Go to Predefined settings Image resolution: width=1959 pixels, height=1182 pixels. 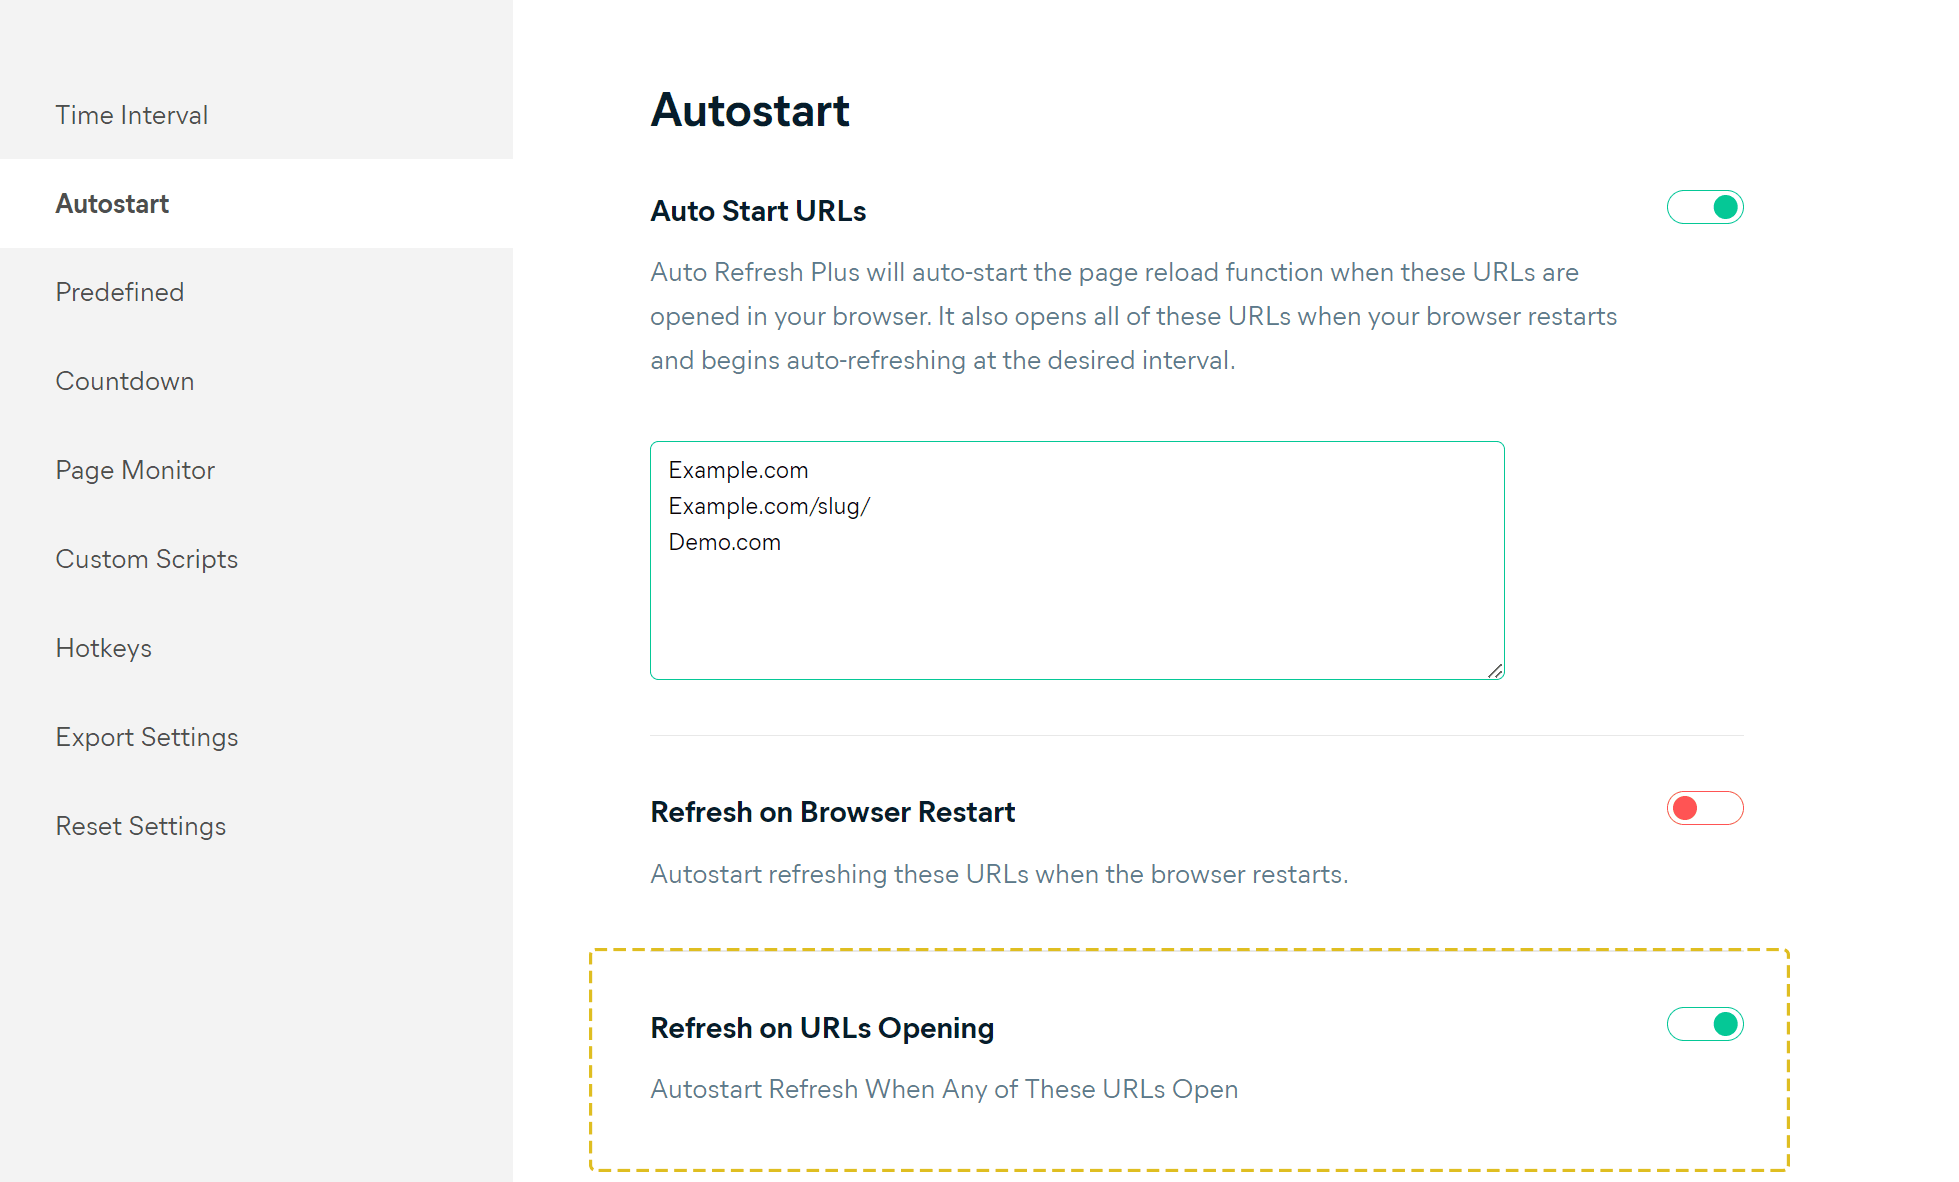pyautogui.click(x=120, y=292)
